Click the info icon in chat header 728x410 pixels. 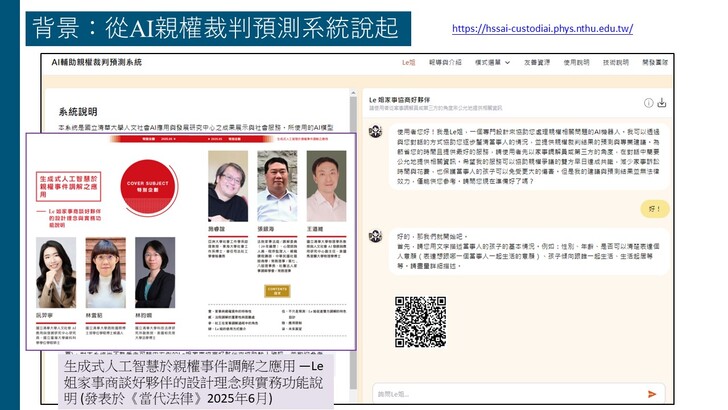(647, 103)
